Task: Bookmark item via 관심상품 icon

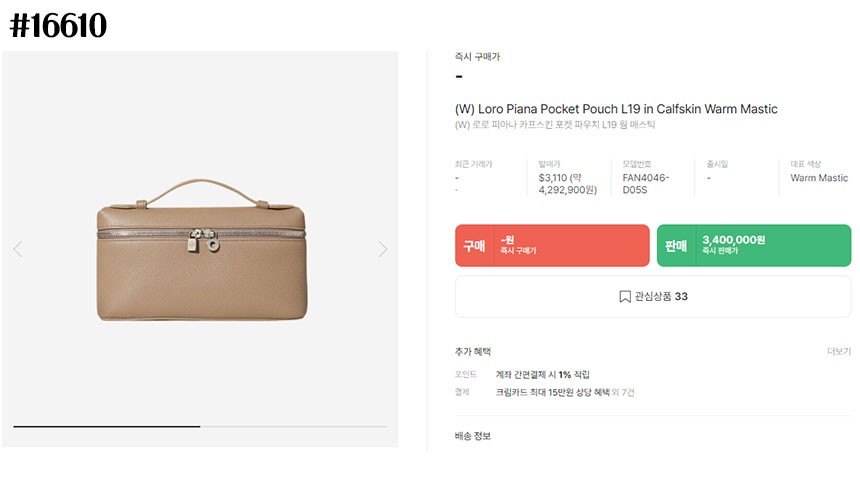Action: point(625,297)
